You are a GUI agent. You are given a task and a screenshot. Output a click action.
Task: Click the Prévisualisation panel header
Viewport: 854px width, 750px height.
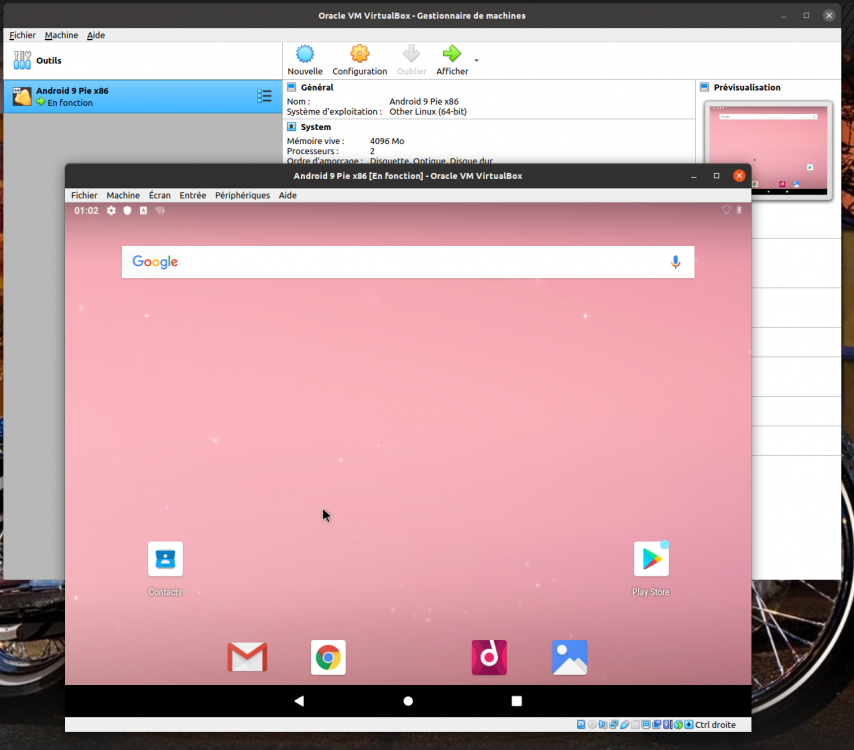747,87
